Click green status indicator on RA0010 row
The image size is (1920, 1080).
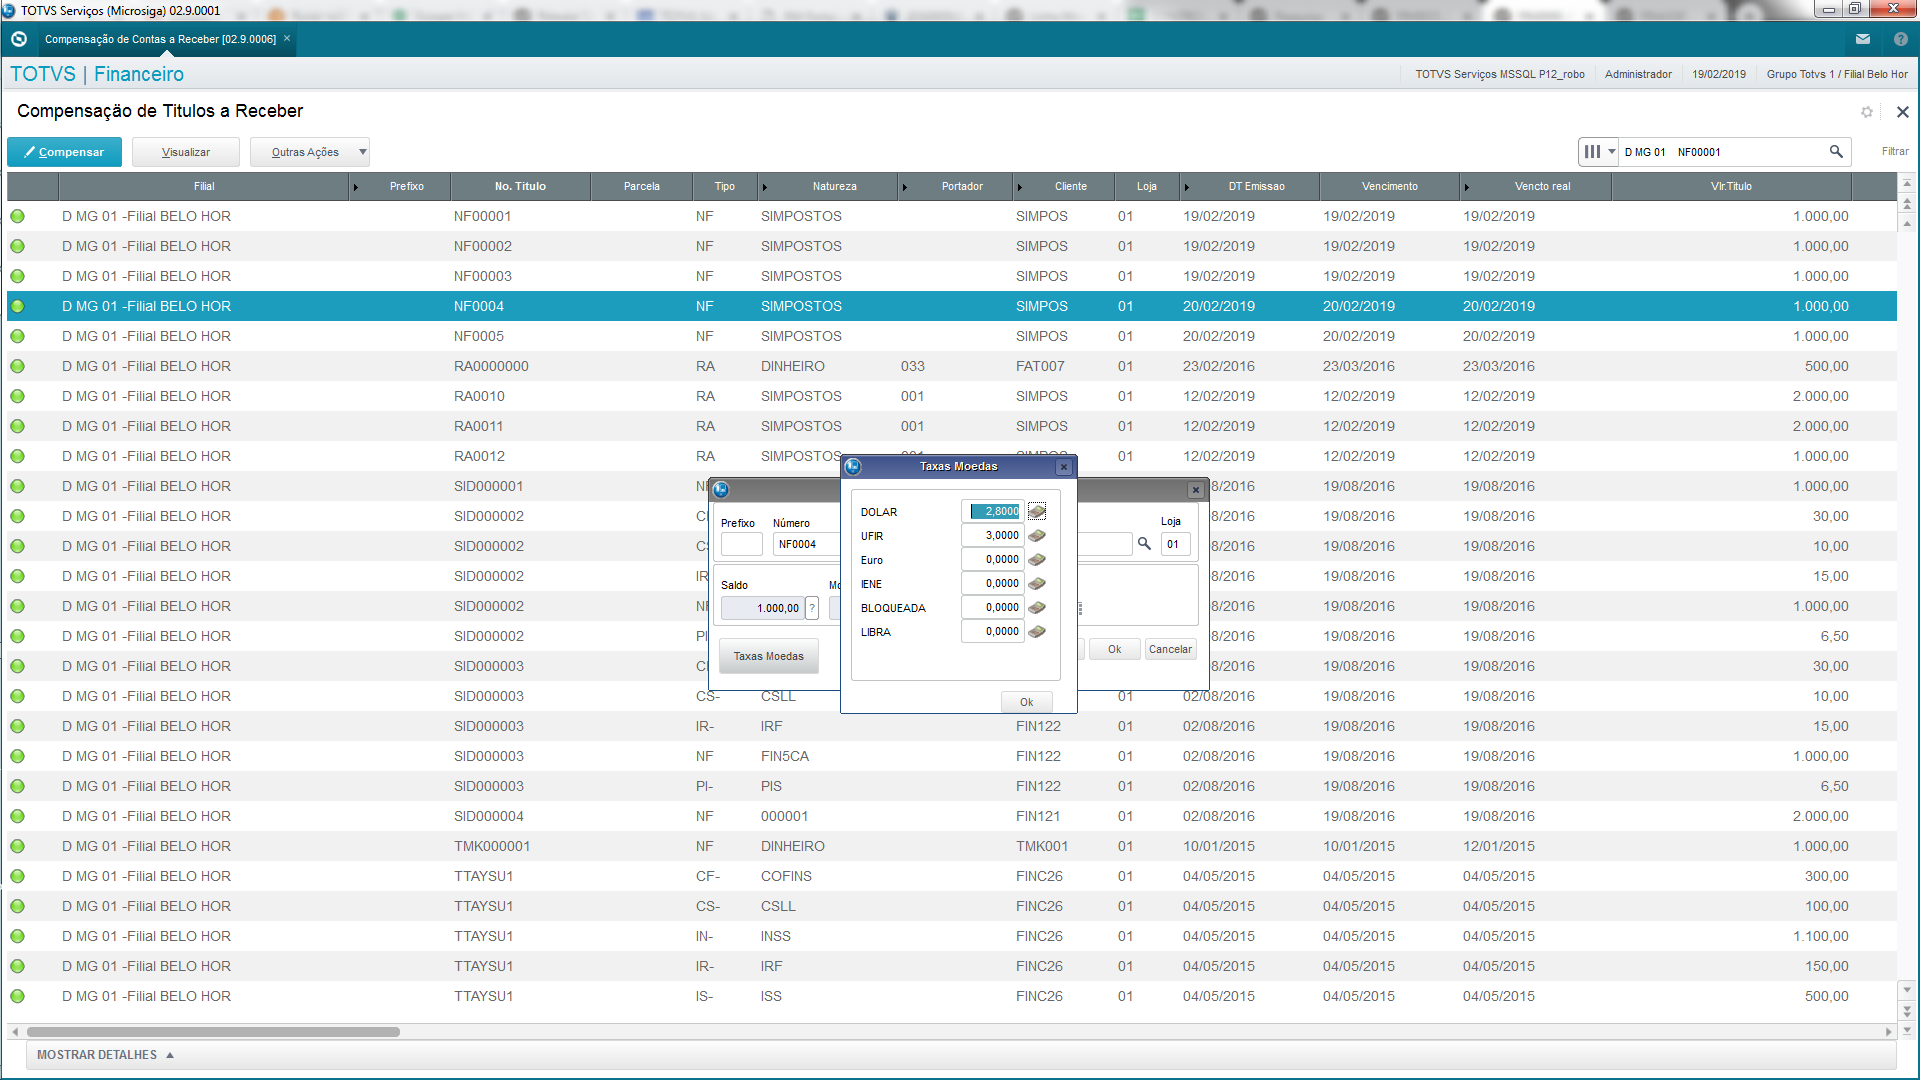(x=18, y=396)
